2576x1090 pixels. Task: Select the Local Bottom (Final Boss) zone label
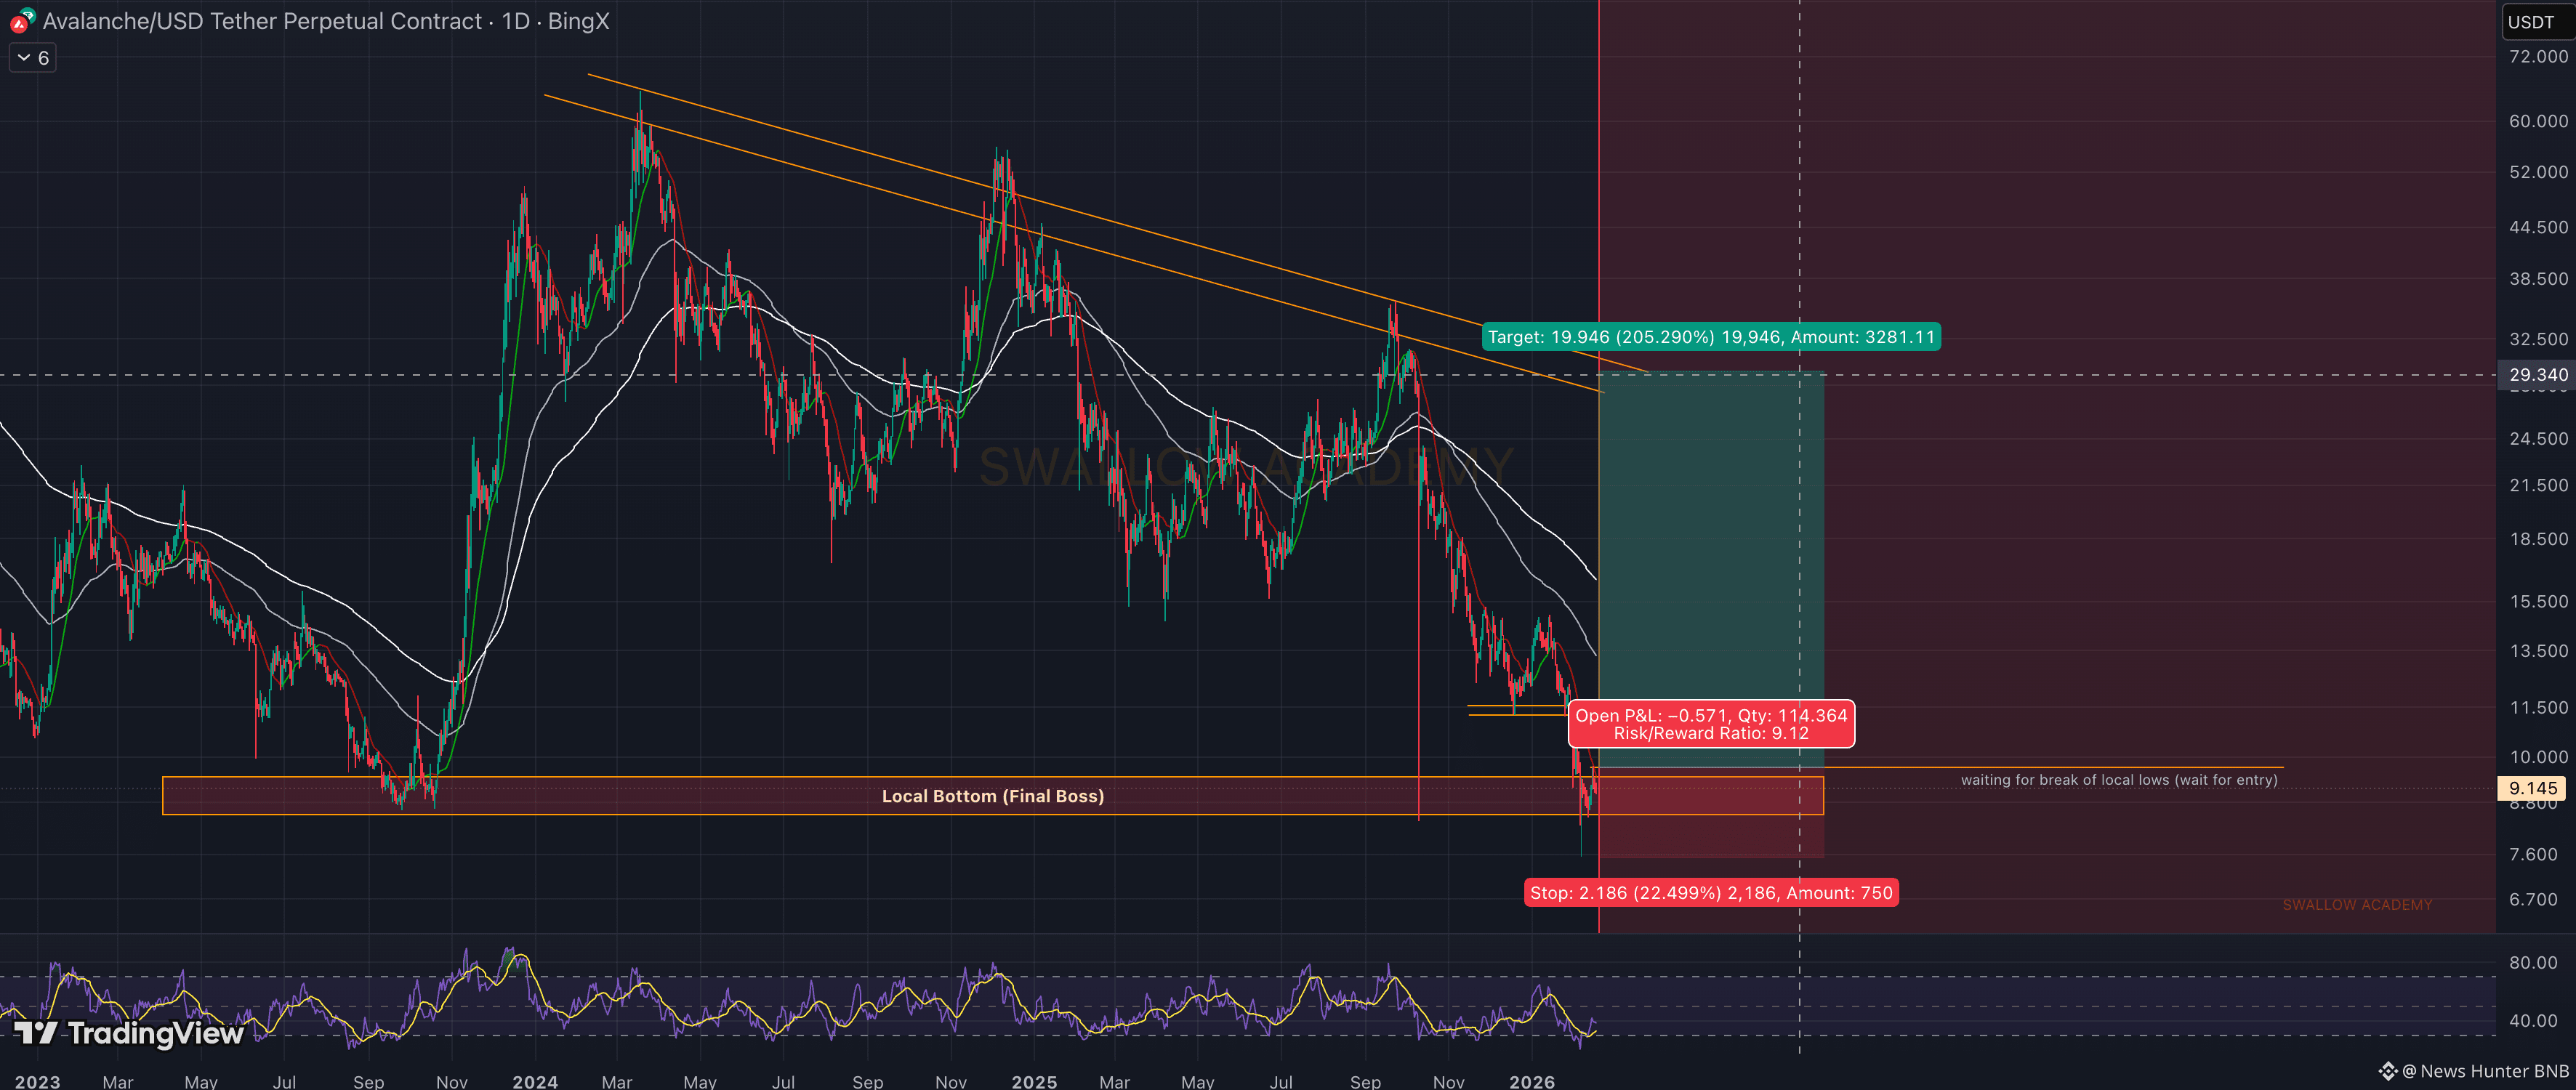click(992, 796)
